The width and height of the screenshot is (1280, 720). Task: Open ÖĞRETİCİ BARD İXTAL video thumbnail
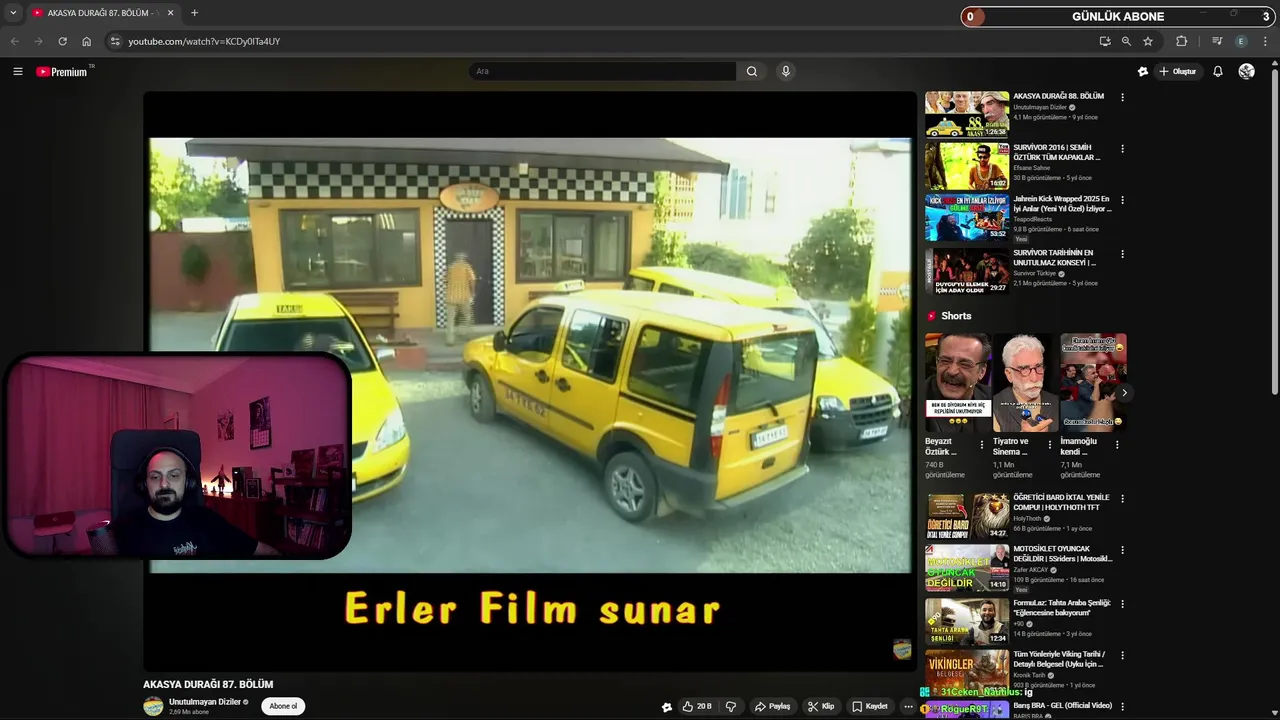click(966, 516)
